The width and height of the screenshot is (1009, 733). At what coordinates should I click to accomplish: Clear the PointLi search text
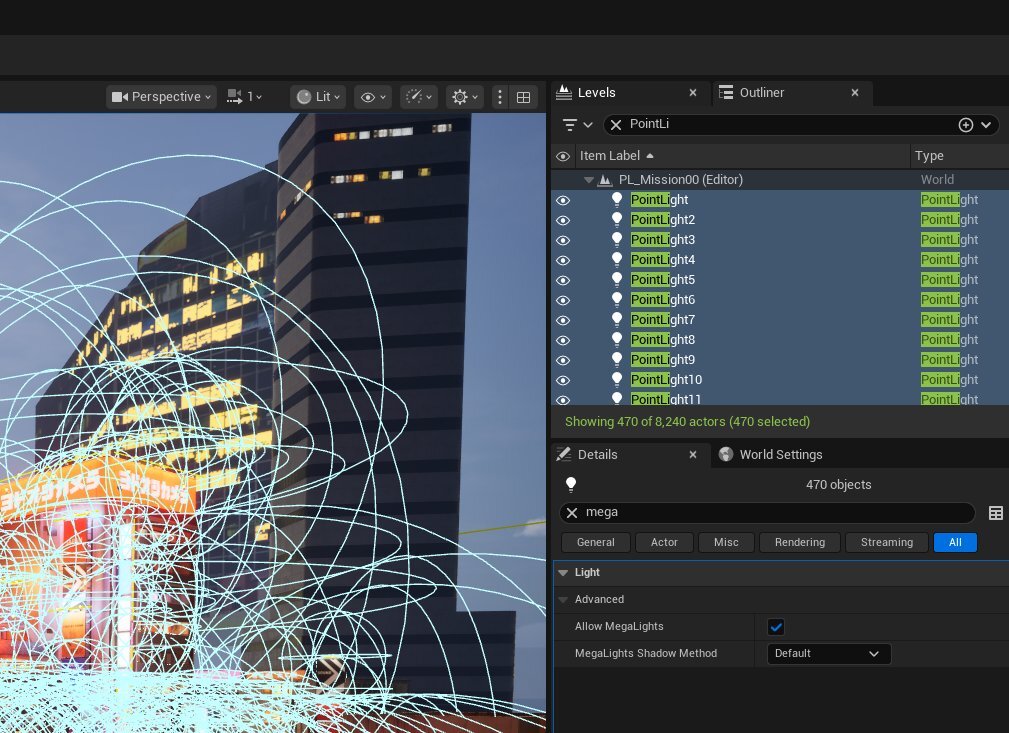point(616,125)
